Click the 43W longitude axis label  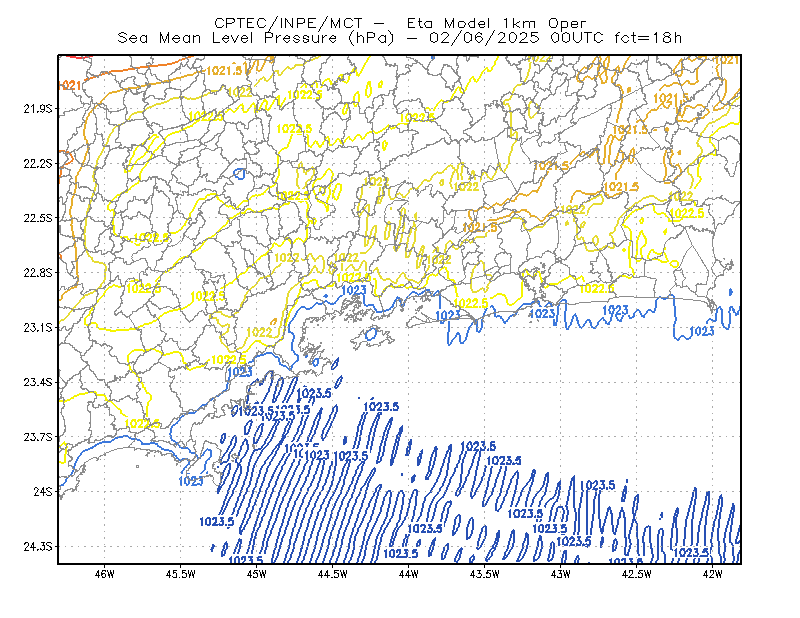coord(561,574)
